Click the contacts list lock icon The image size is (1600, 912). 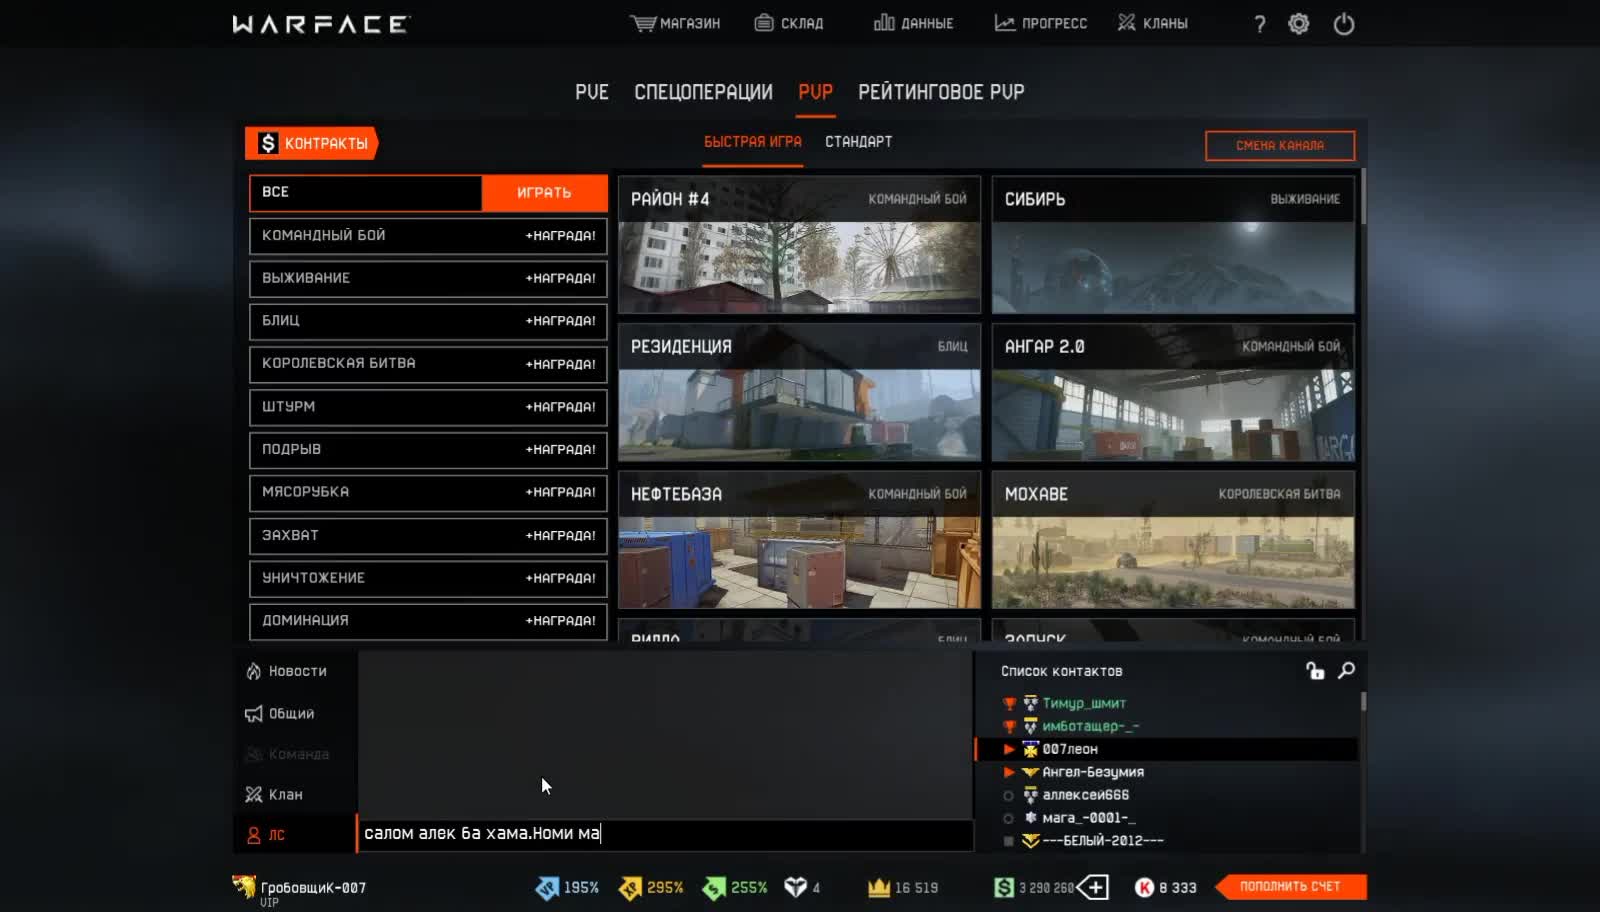click(1315, 670)
